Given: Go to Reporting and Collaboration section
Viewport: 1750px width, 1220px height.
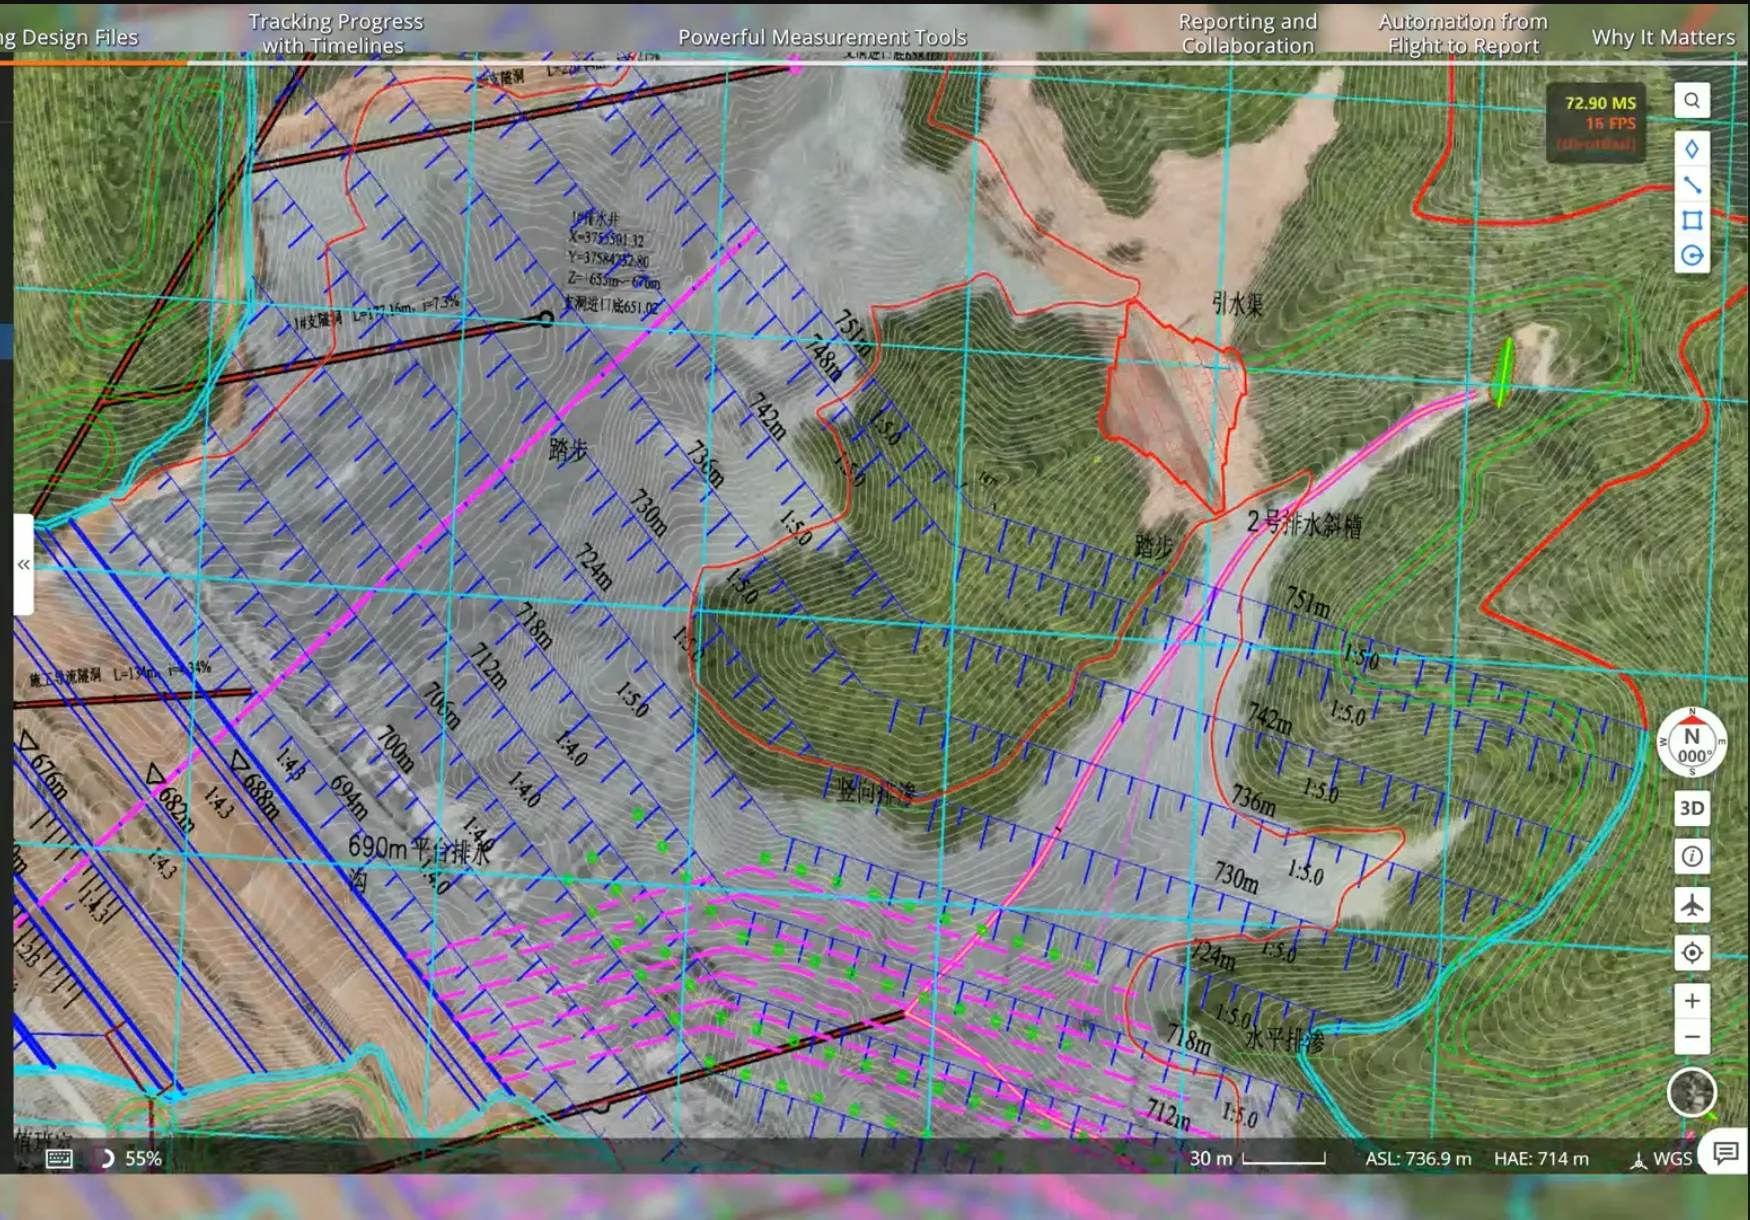Looking at the screenshot, I should [1247, 34].
